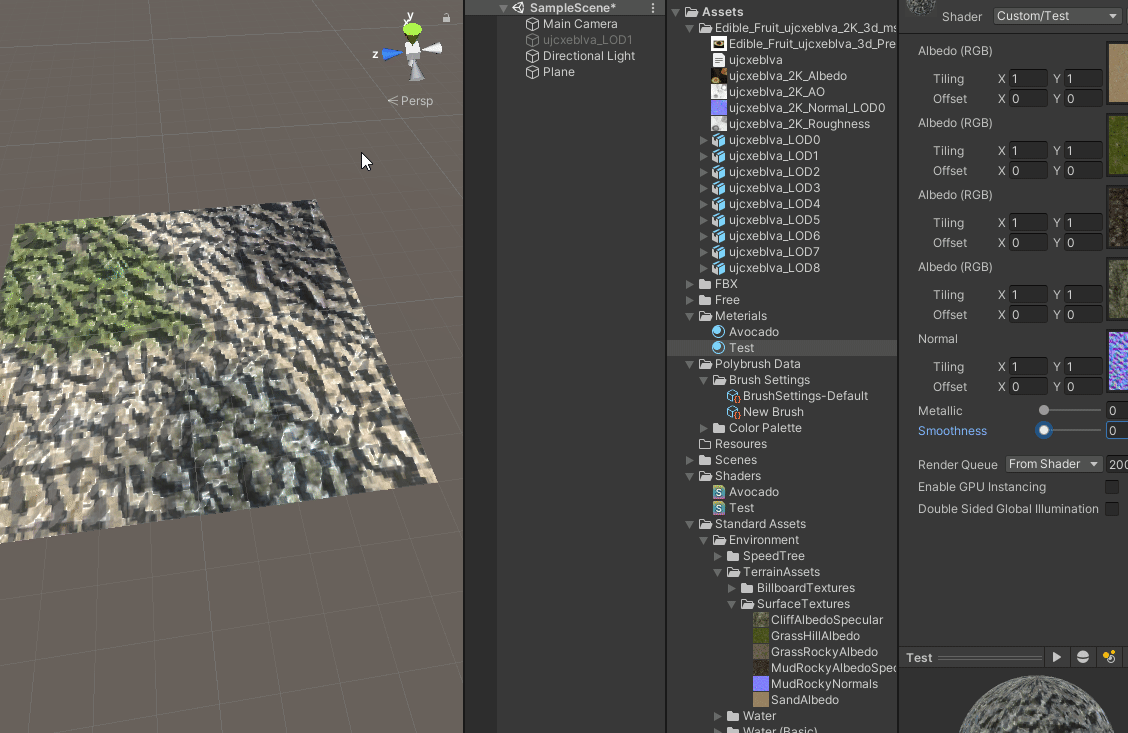Select ujcxeblva_LOD8 mesh icon

719,268
